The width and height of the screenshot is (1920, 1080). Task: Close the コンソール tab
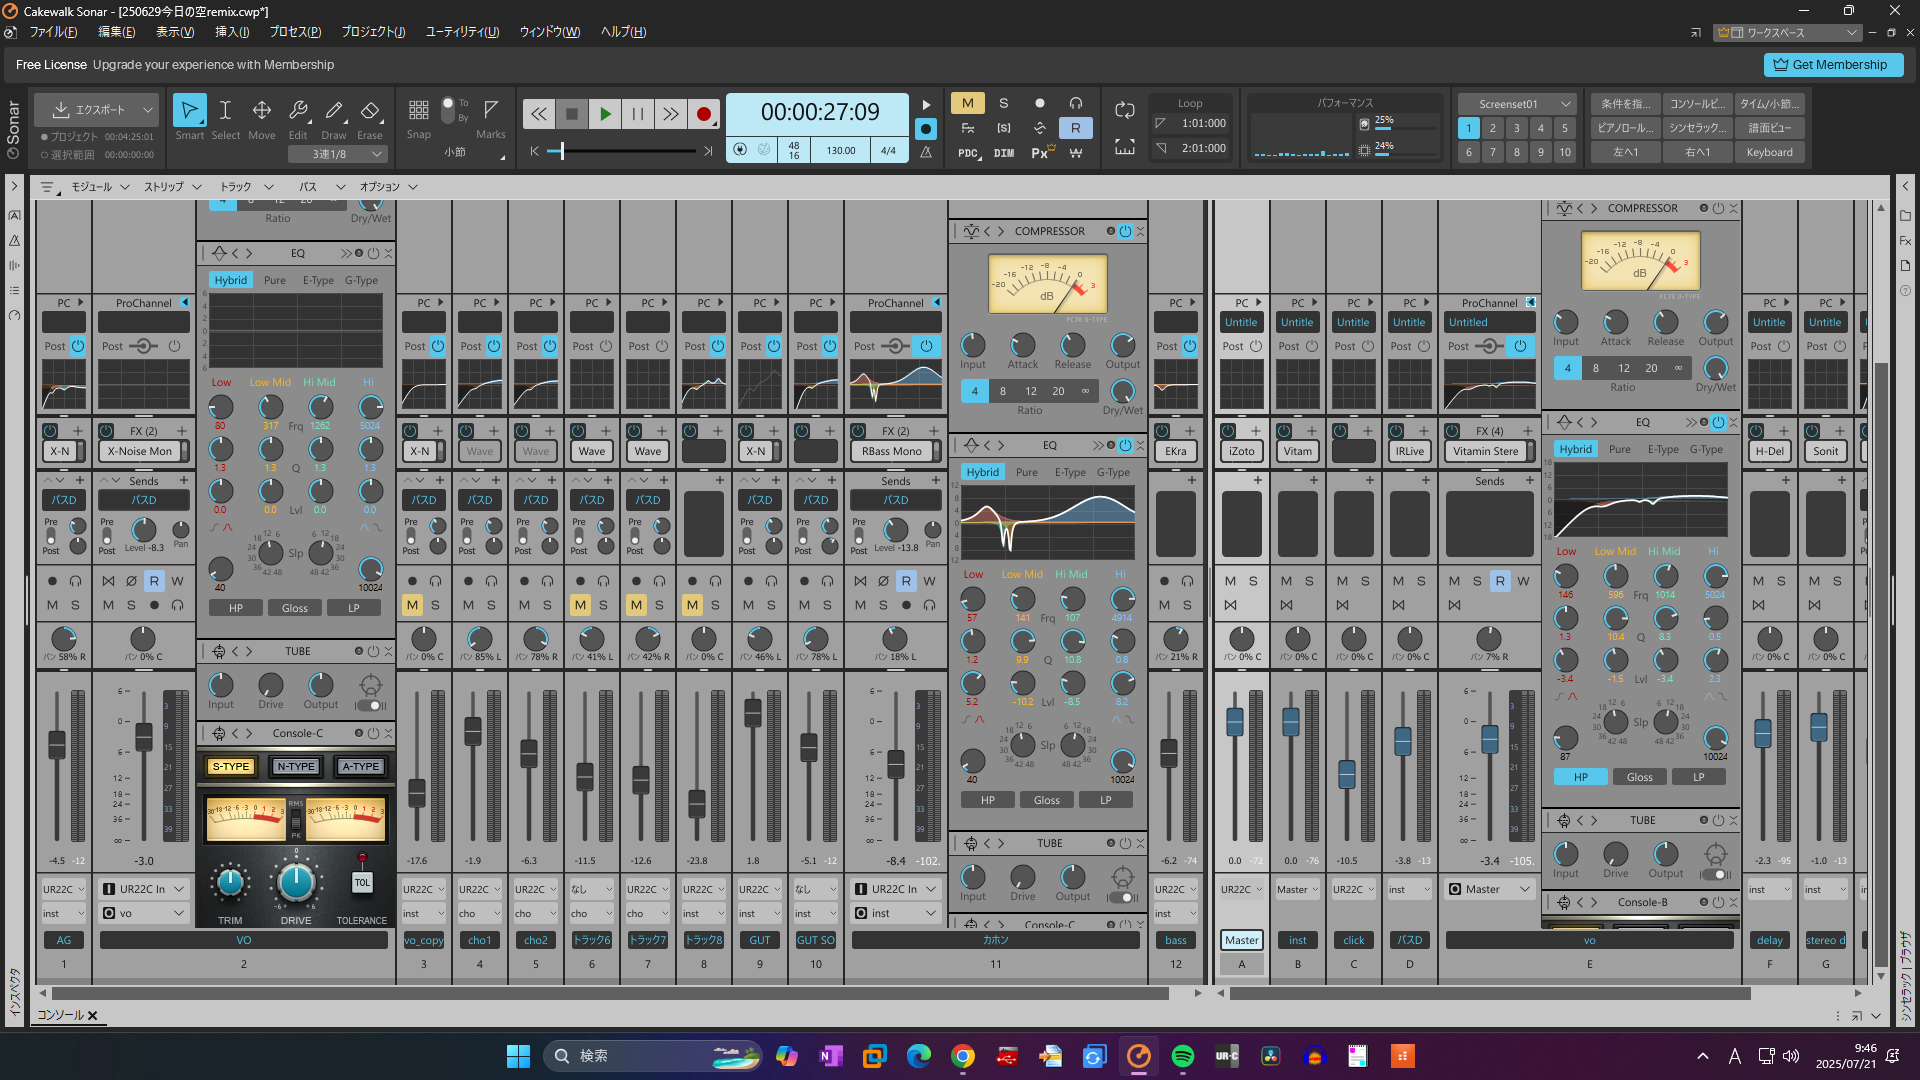[x=93, y=1015]
